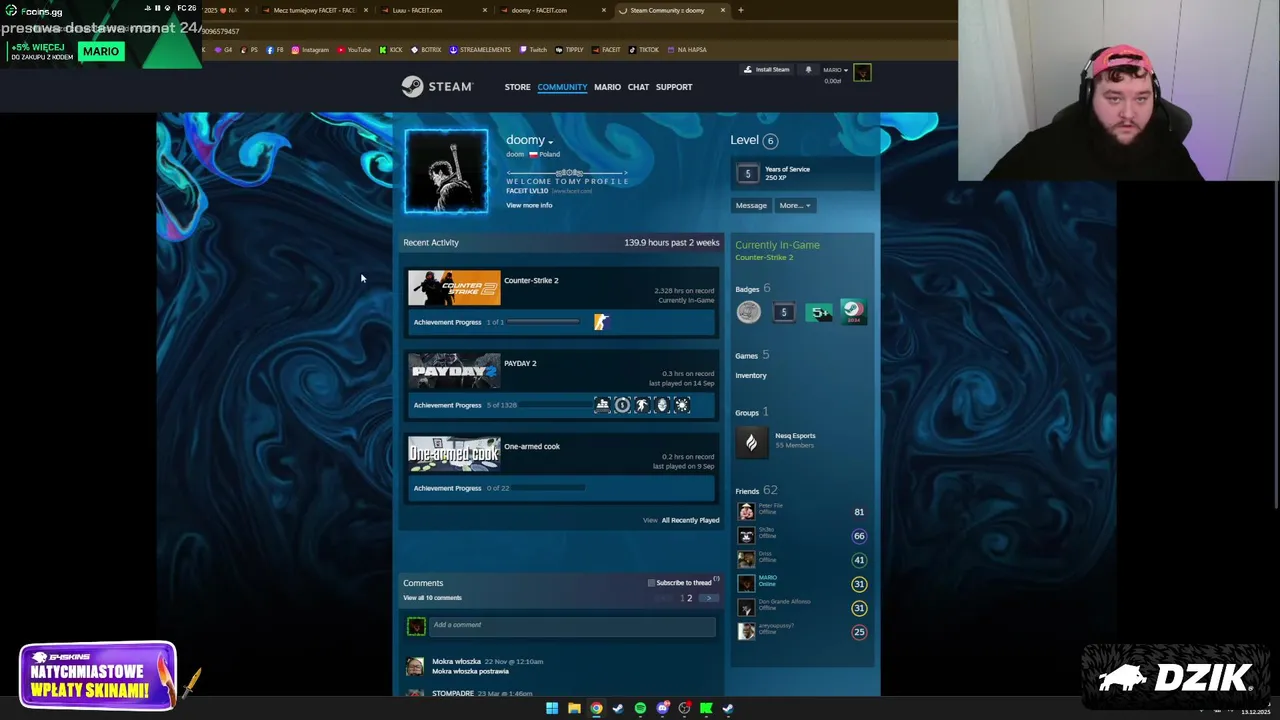Open the Inventory link

click(751, 375)
